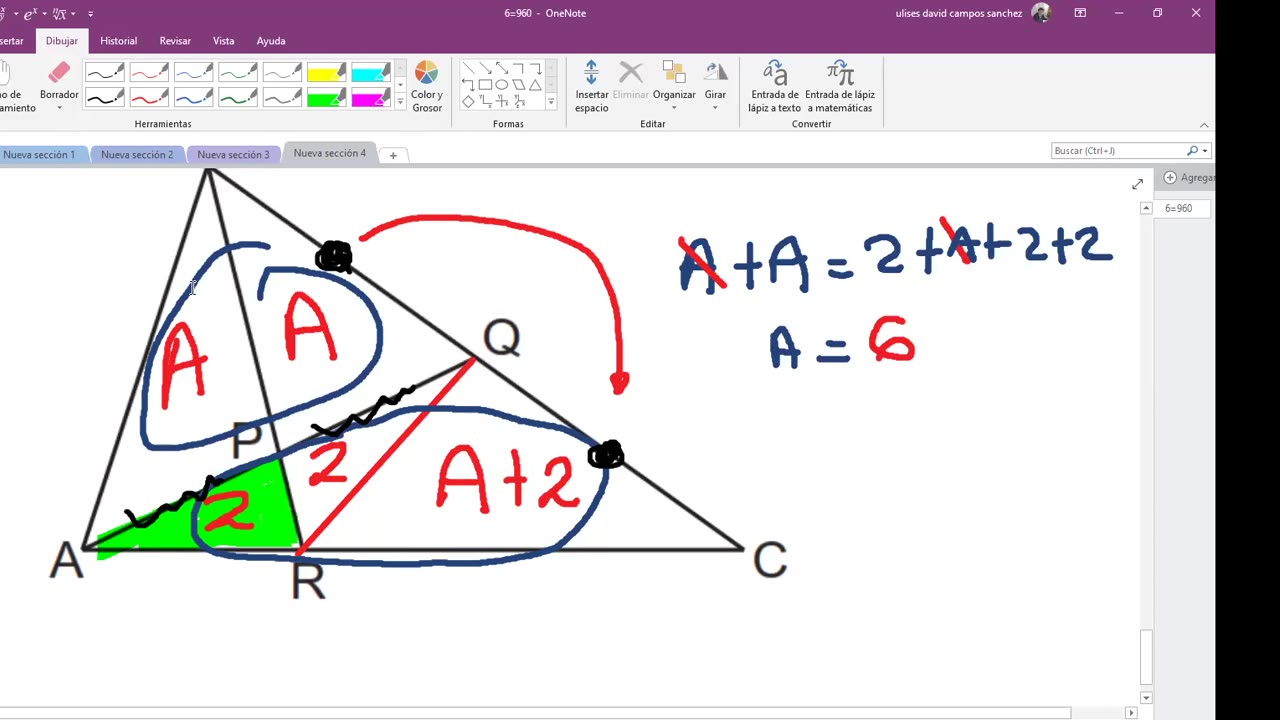
Task: Open the Borrador dropdown arrow
Action: (x=59, y=108)
